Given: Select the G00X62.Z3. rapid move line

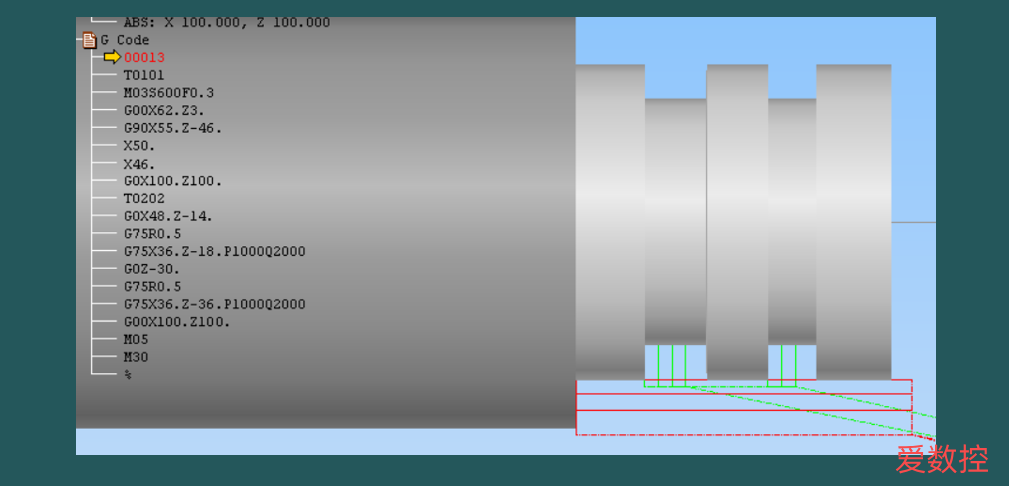Looking at the screenshot, I should click(164, 110).
